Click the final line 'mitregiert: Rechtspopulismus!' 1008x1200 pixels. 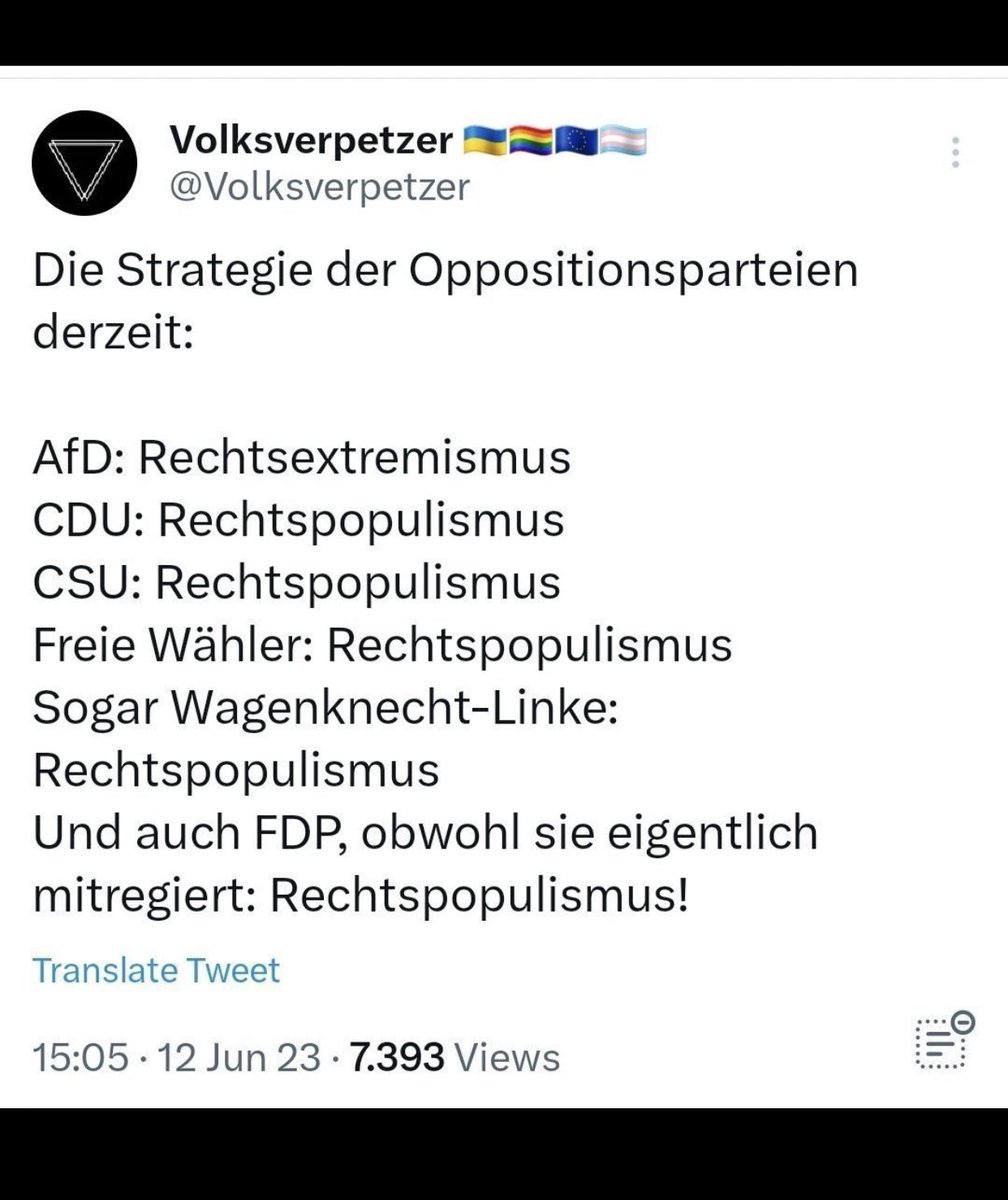tap(361, 896)
